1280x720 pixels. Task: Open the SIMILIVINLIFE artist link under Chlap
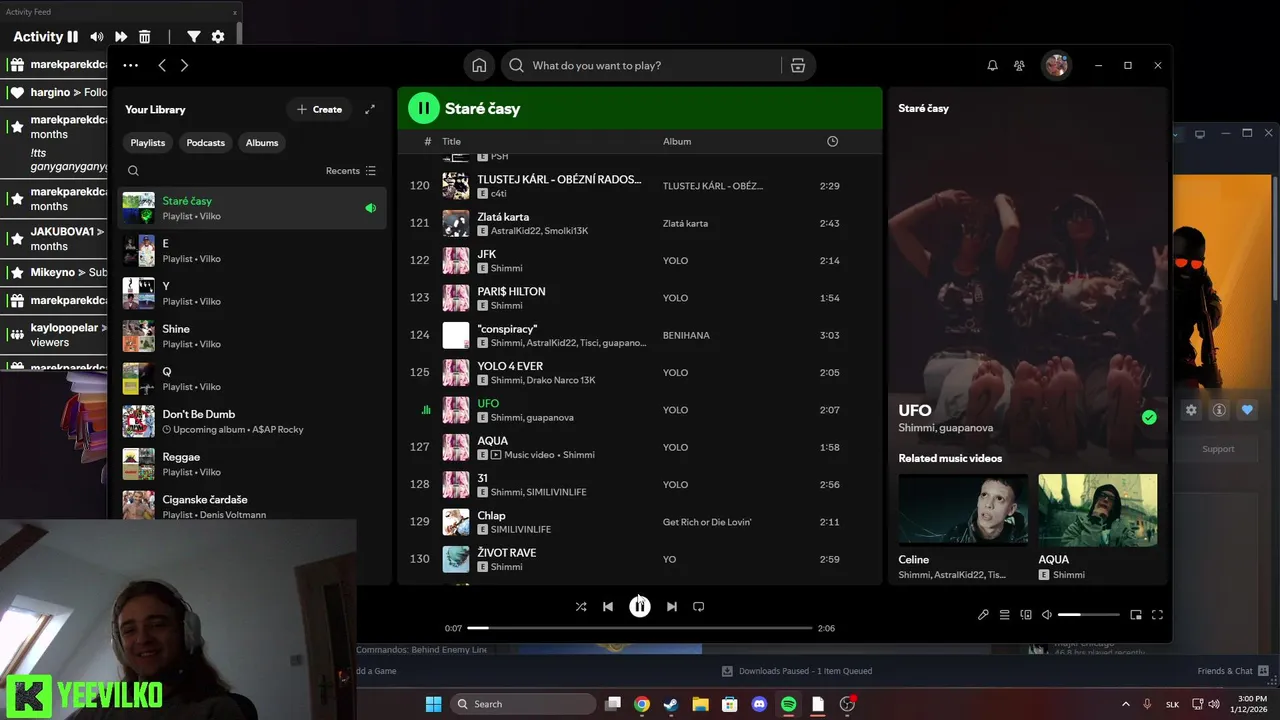click(521, 529)
